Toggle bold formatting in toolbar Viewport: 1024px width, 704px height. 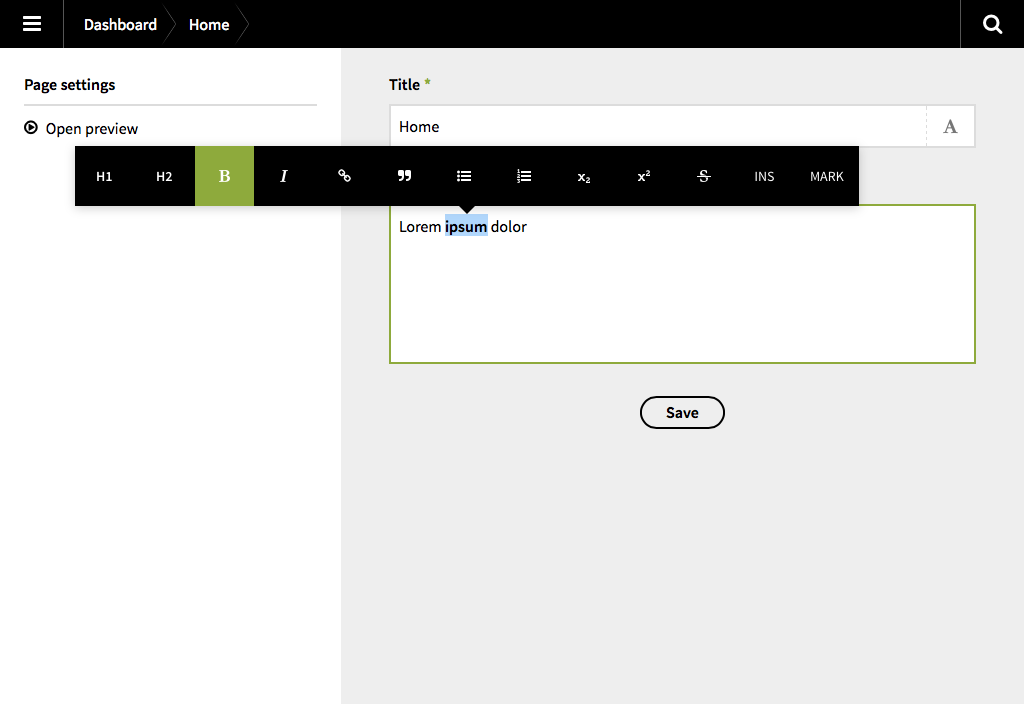[x=224, y=176]
